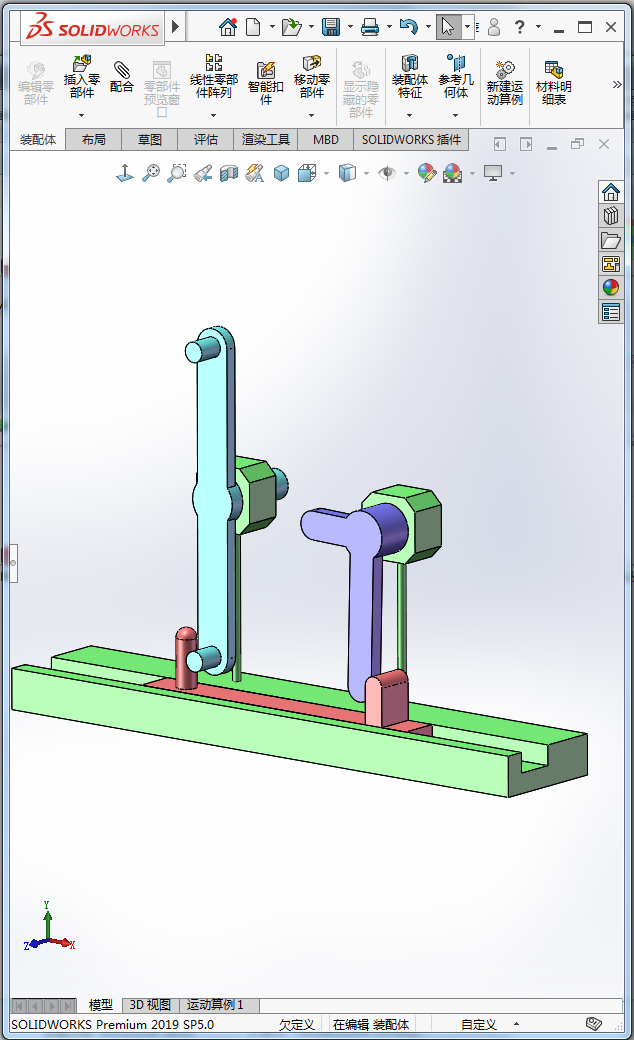Switch to the 布局 tab
This screenshot has height=1040, width=634.
[x=94, y=140]
